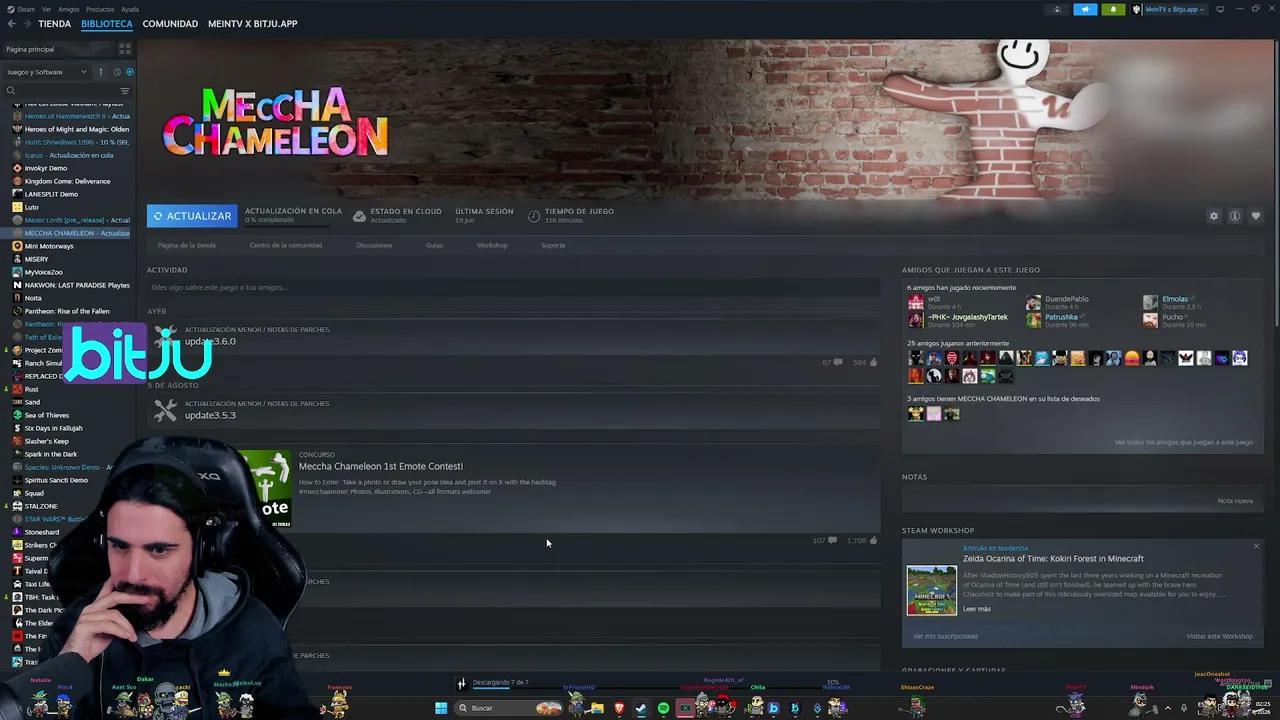Open the friends activity icon in header

click(x=1057, y=9)
